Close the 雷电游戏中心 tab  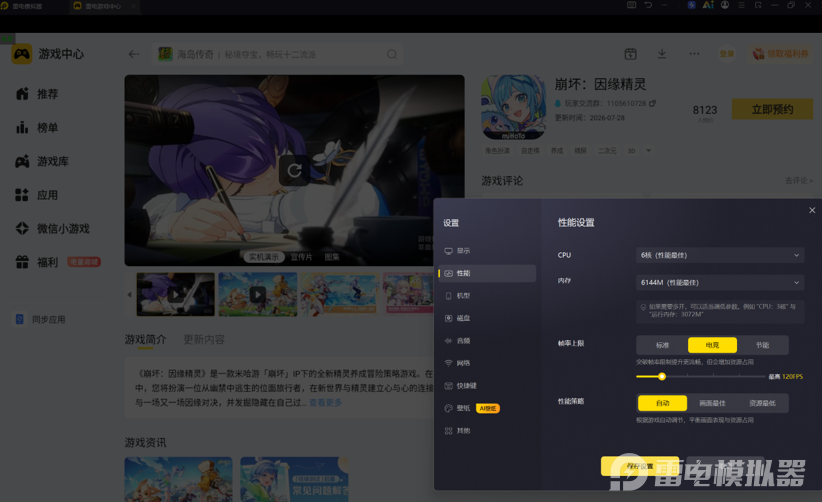133,6
